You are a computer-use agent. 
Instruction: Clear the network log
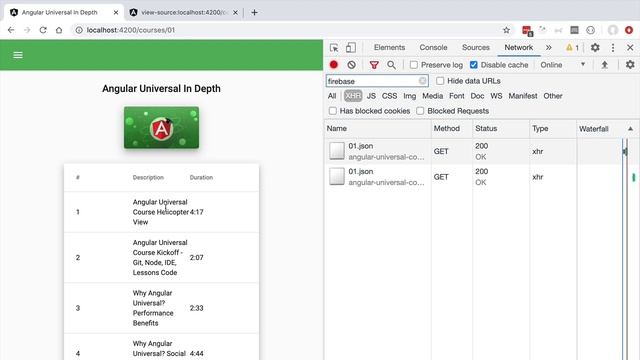coord(351,65)
